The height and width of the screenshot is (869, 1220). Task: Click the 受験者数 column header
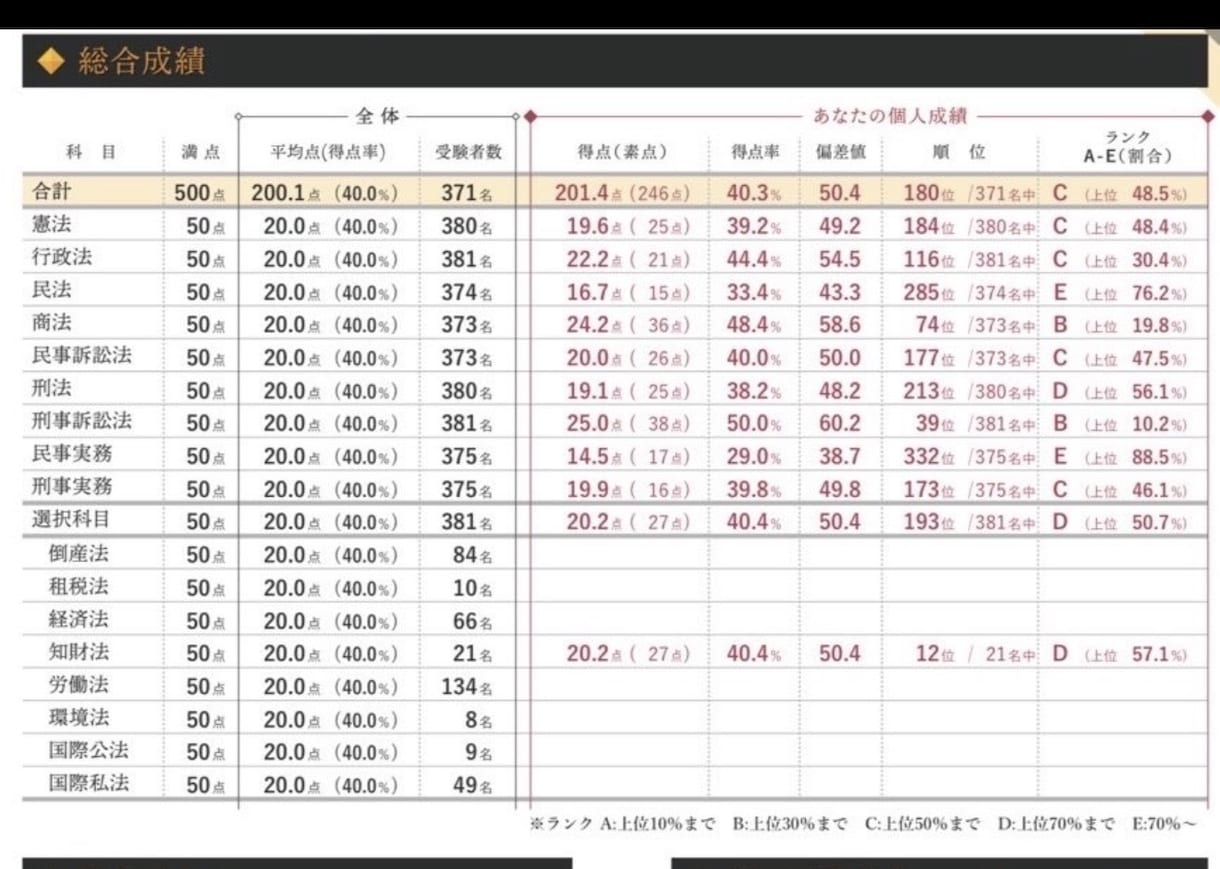coord(468,153)
